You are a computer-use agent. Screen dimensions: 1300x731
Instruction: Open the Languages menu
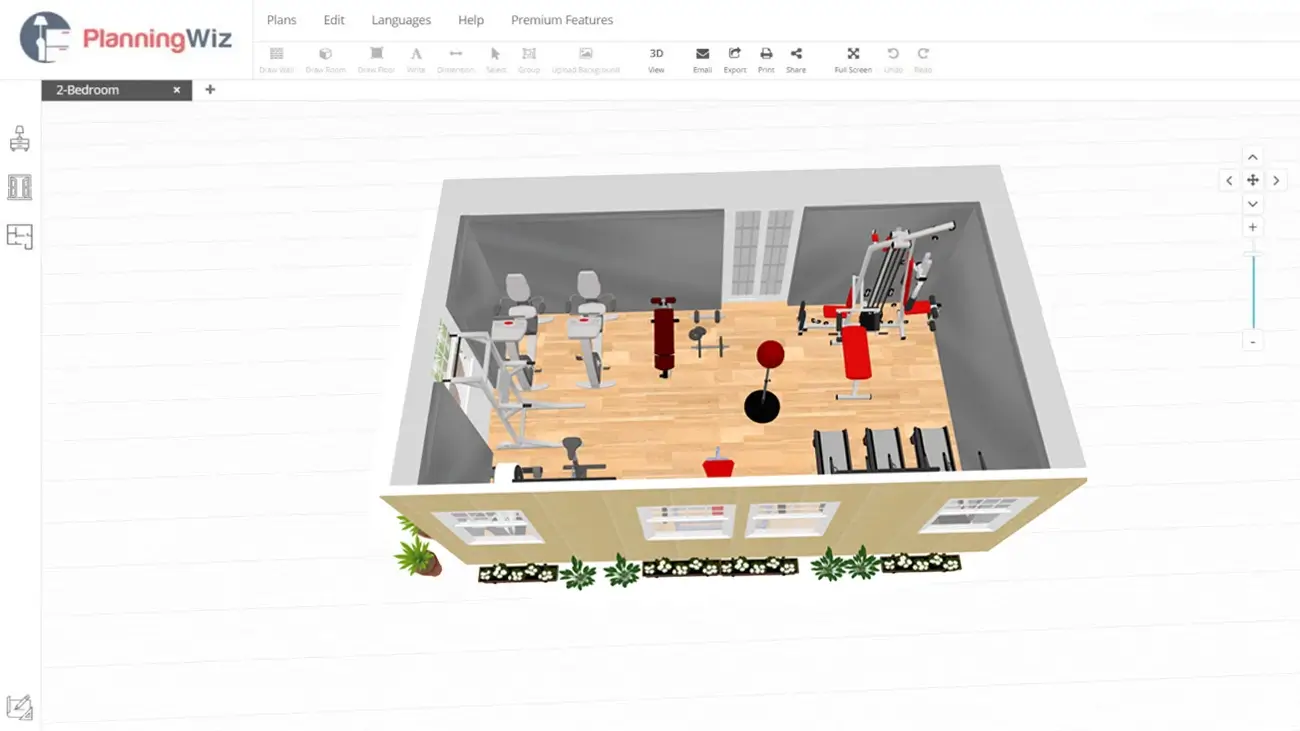(x=400, y=19)
